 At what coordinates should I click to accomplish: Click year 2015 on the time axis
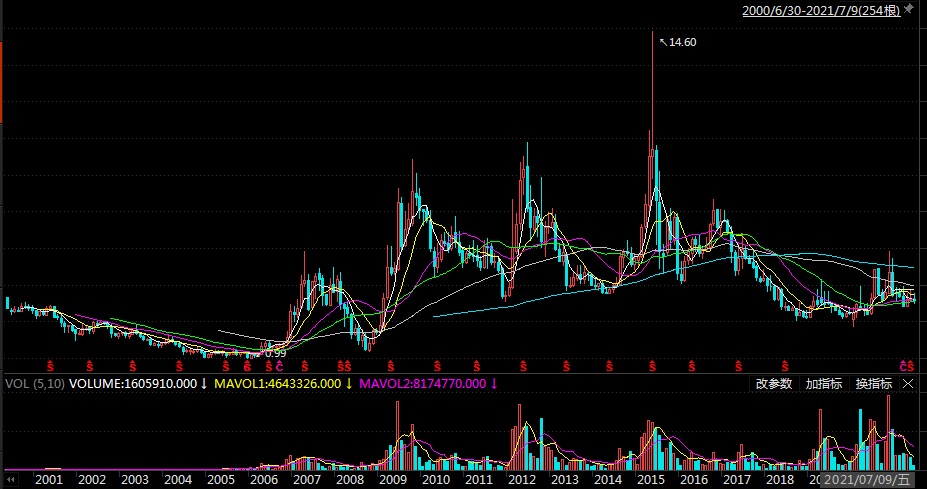(x=651, y=480)
